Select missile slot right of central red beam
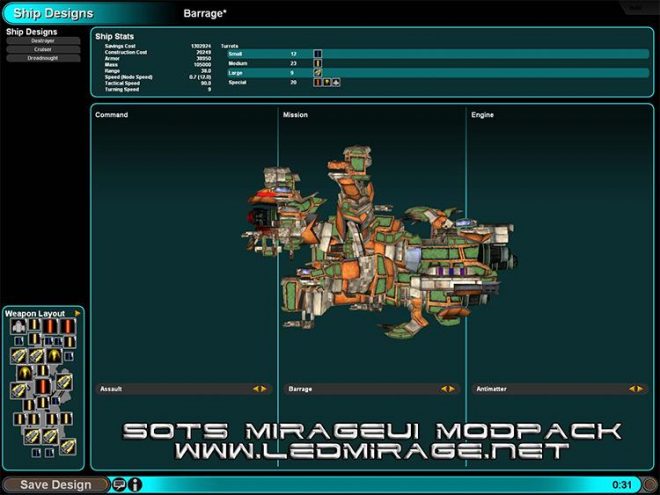The height and width of the screenshot is (495, 660). click(x=64, y=382)
